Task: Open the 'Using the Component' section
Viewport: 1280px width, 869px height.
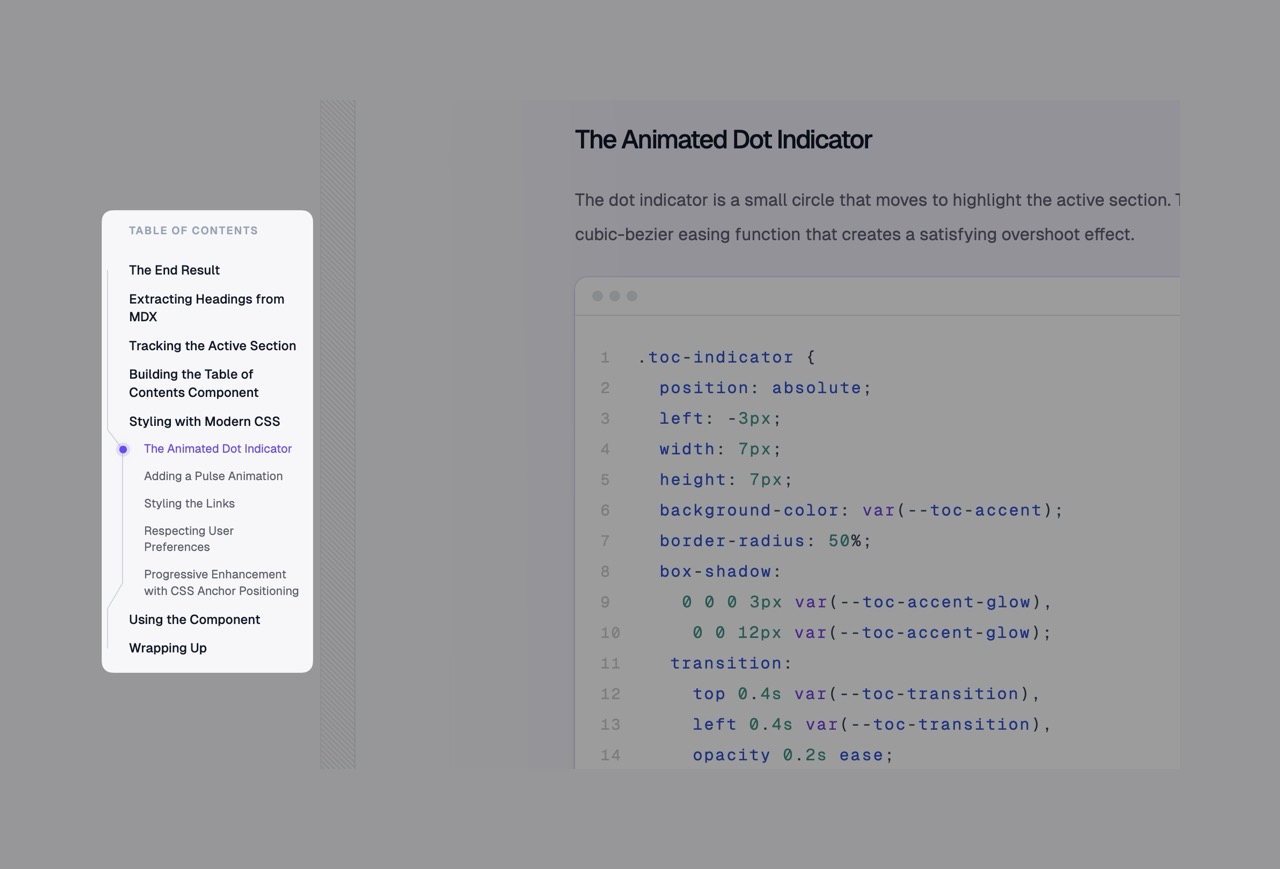Action: tap(194, 619)
